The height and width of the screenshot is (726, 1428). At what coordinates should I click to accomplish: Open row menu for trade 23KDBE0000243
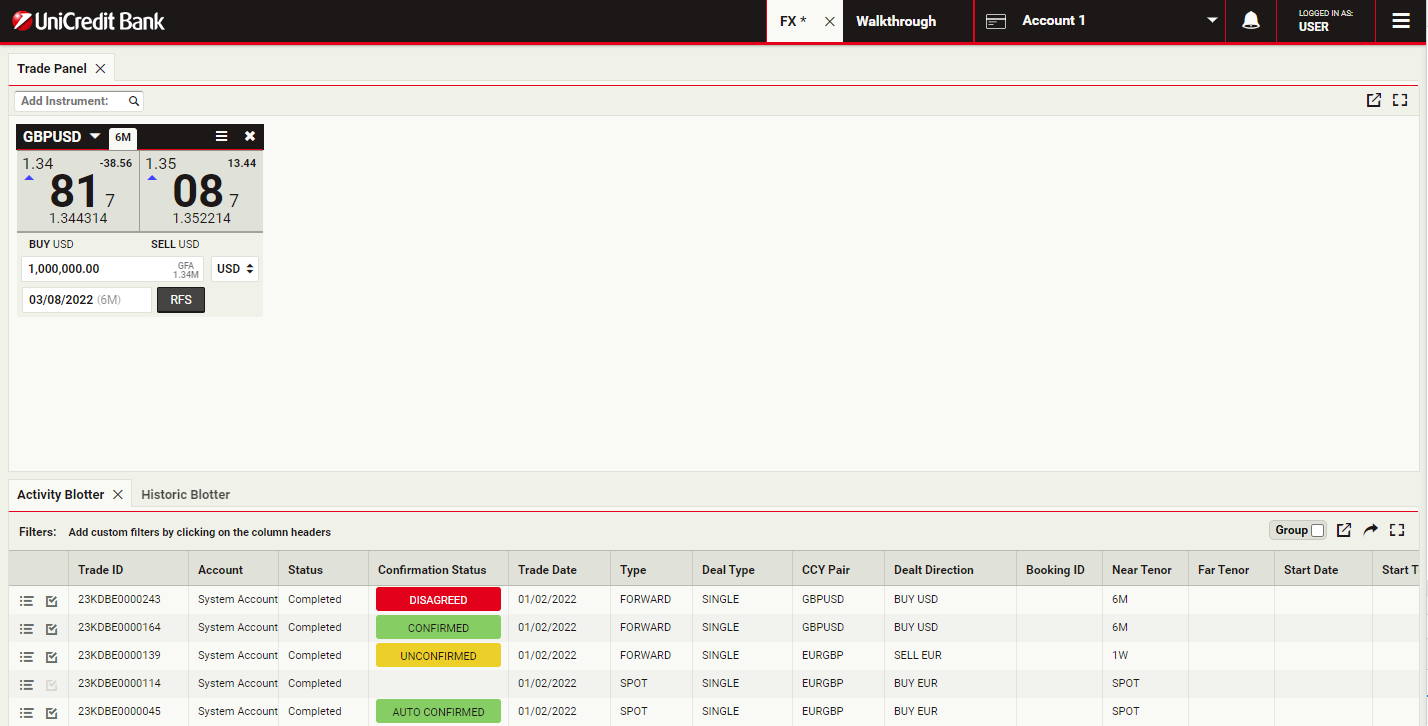27,600
